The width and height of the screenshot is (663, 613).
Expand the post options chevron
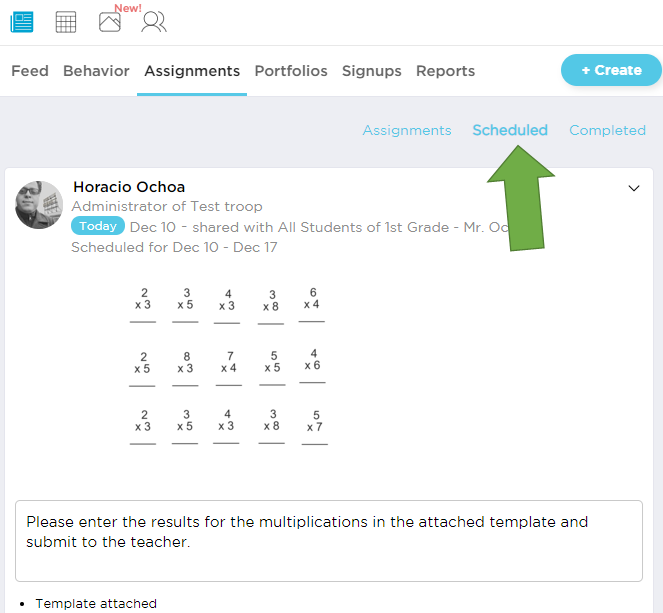point(633,188)
